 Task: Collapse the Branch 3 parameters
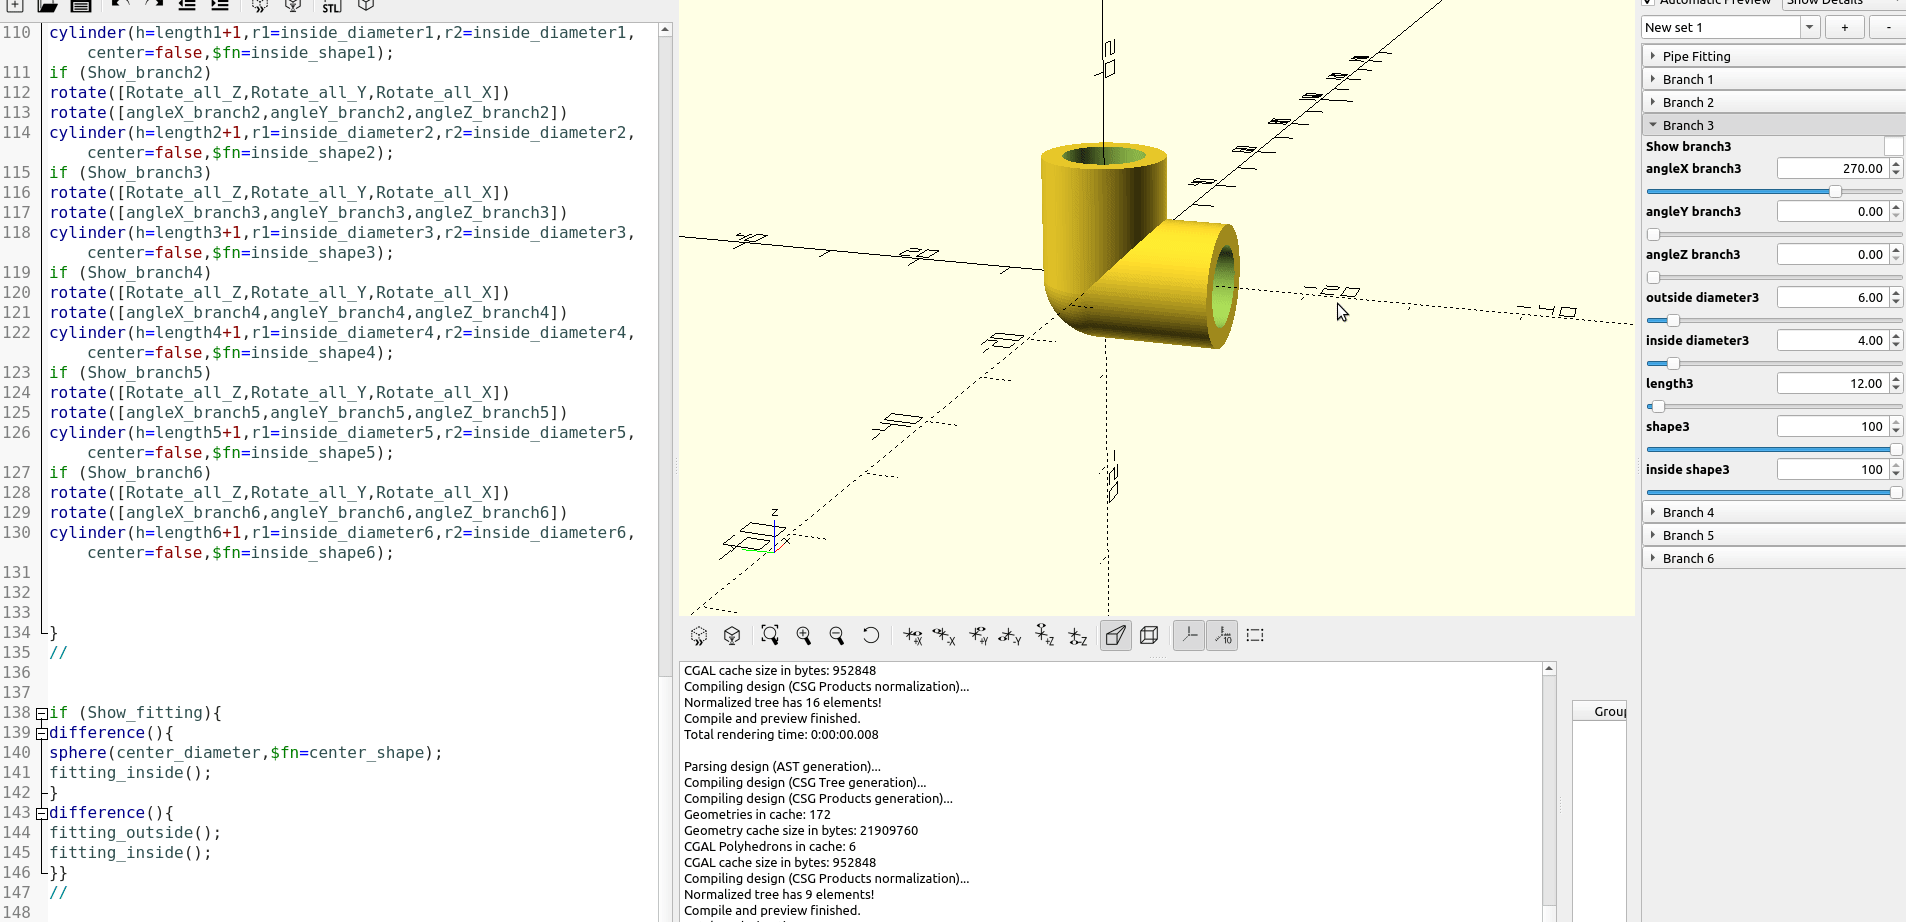(x=1655, y=124)
